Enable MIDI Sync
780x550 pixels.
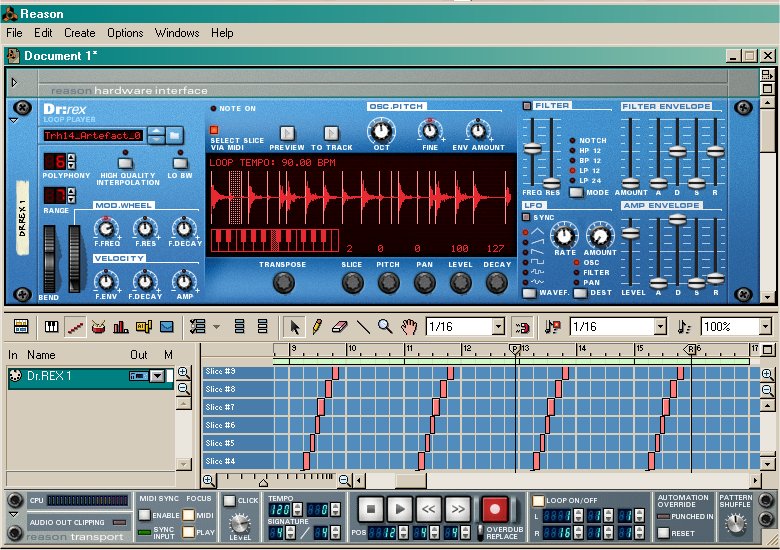tap(144, 515)
